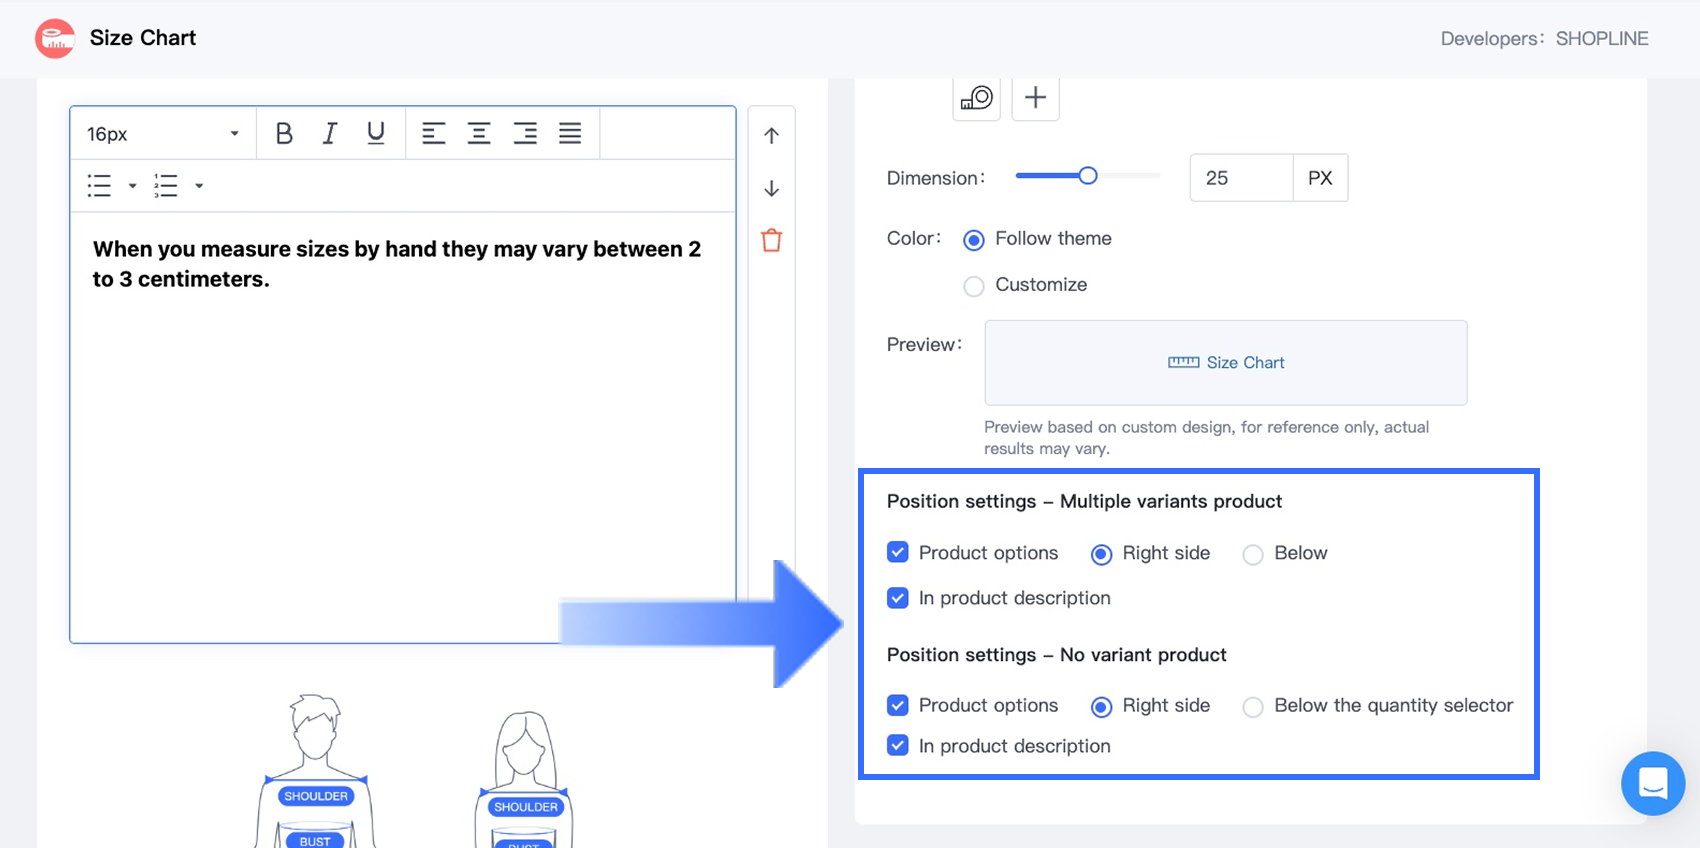This screenshot has height=848, width=1700.
Task: Click the Dimension slider handle
Action: tap(1088, 176)
